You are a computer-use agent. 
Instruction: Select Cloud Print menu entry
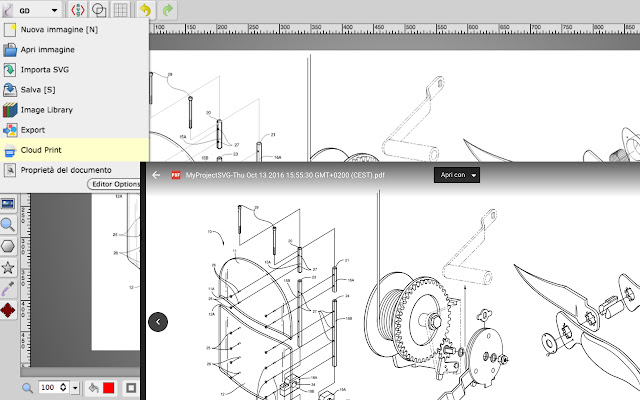pos(74,150)
